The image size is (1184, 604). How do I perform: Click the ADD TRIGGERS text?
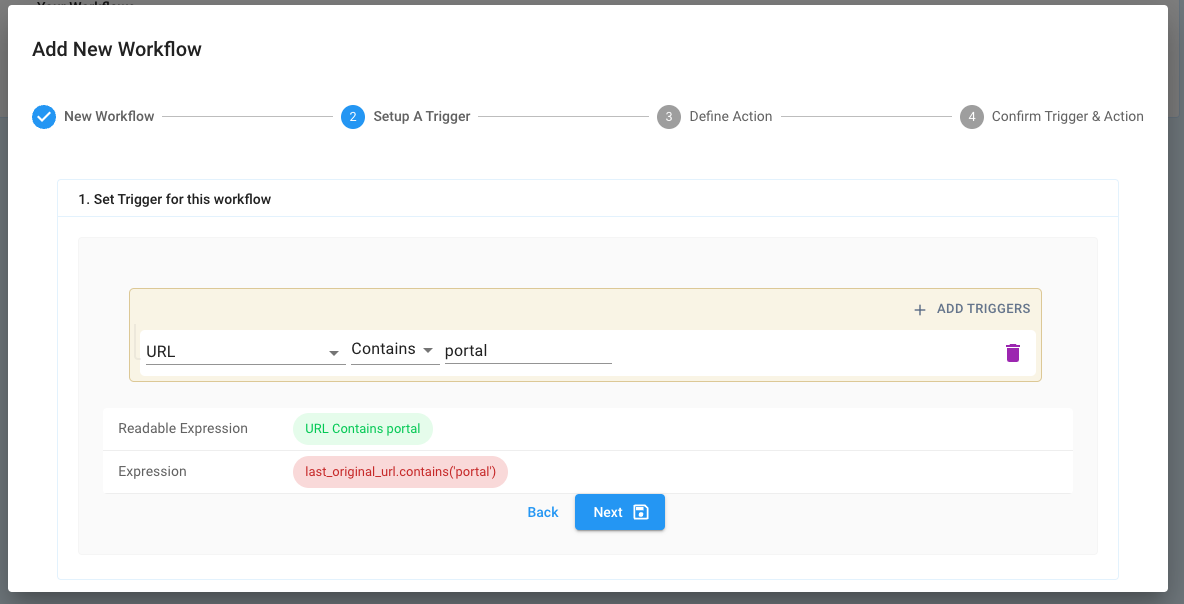tap(983, 309)
